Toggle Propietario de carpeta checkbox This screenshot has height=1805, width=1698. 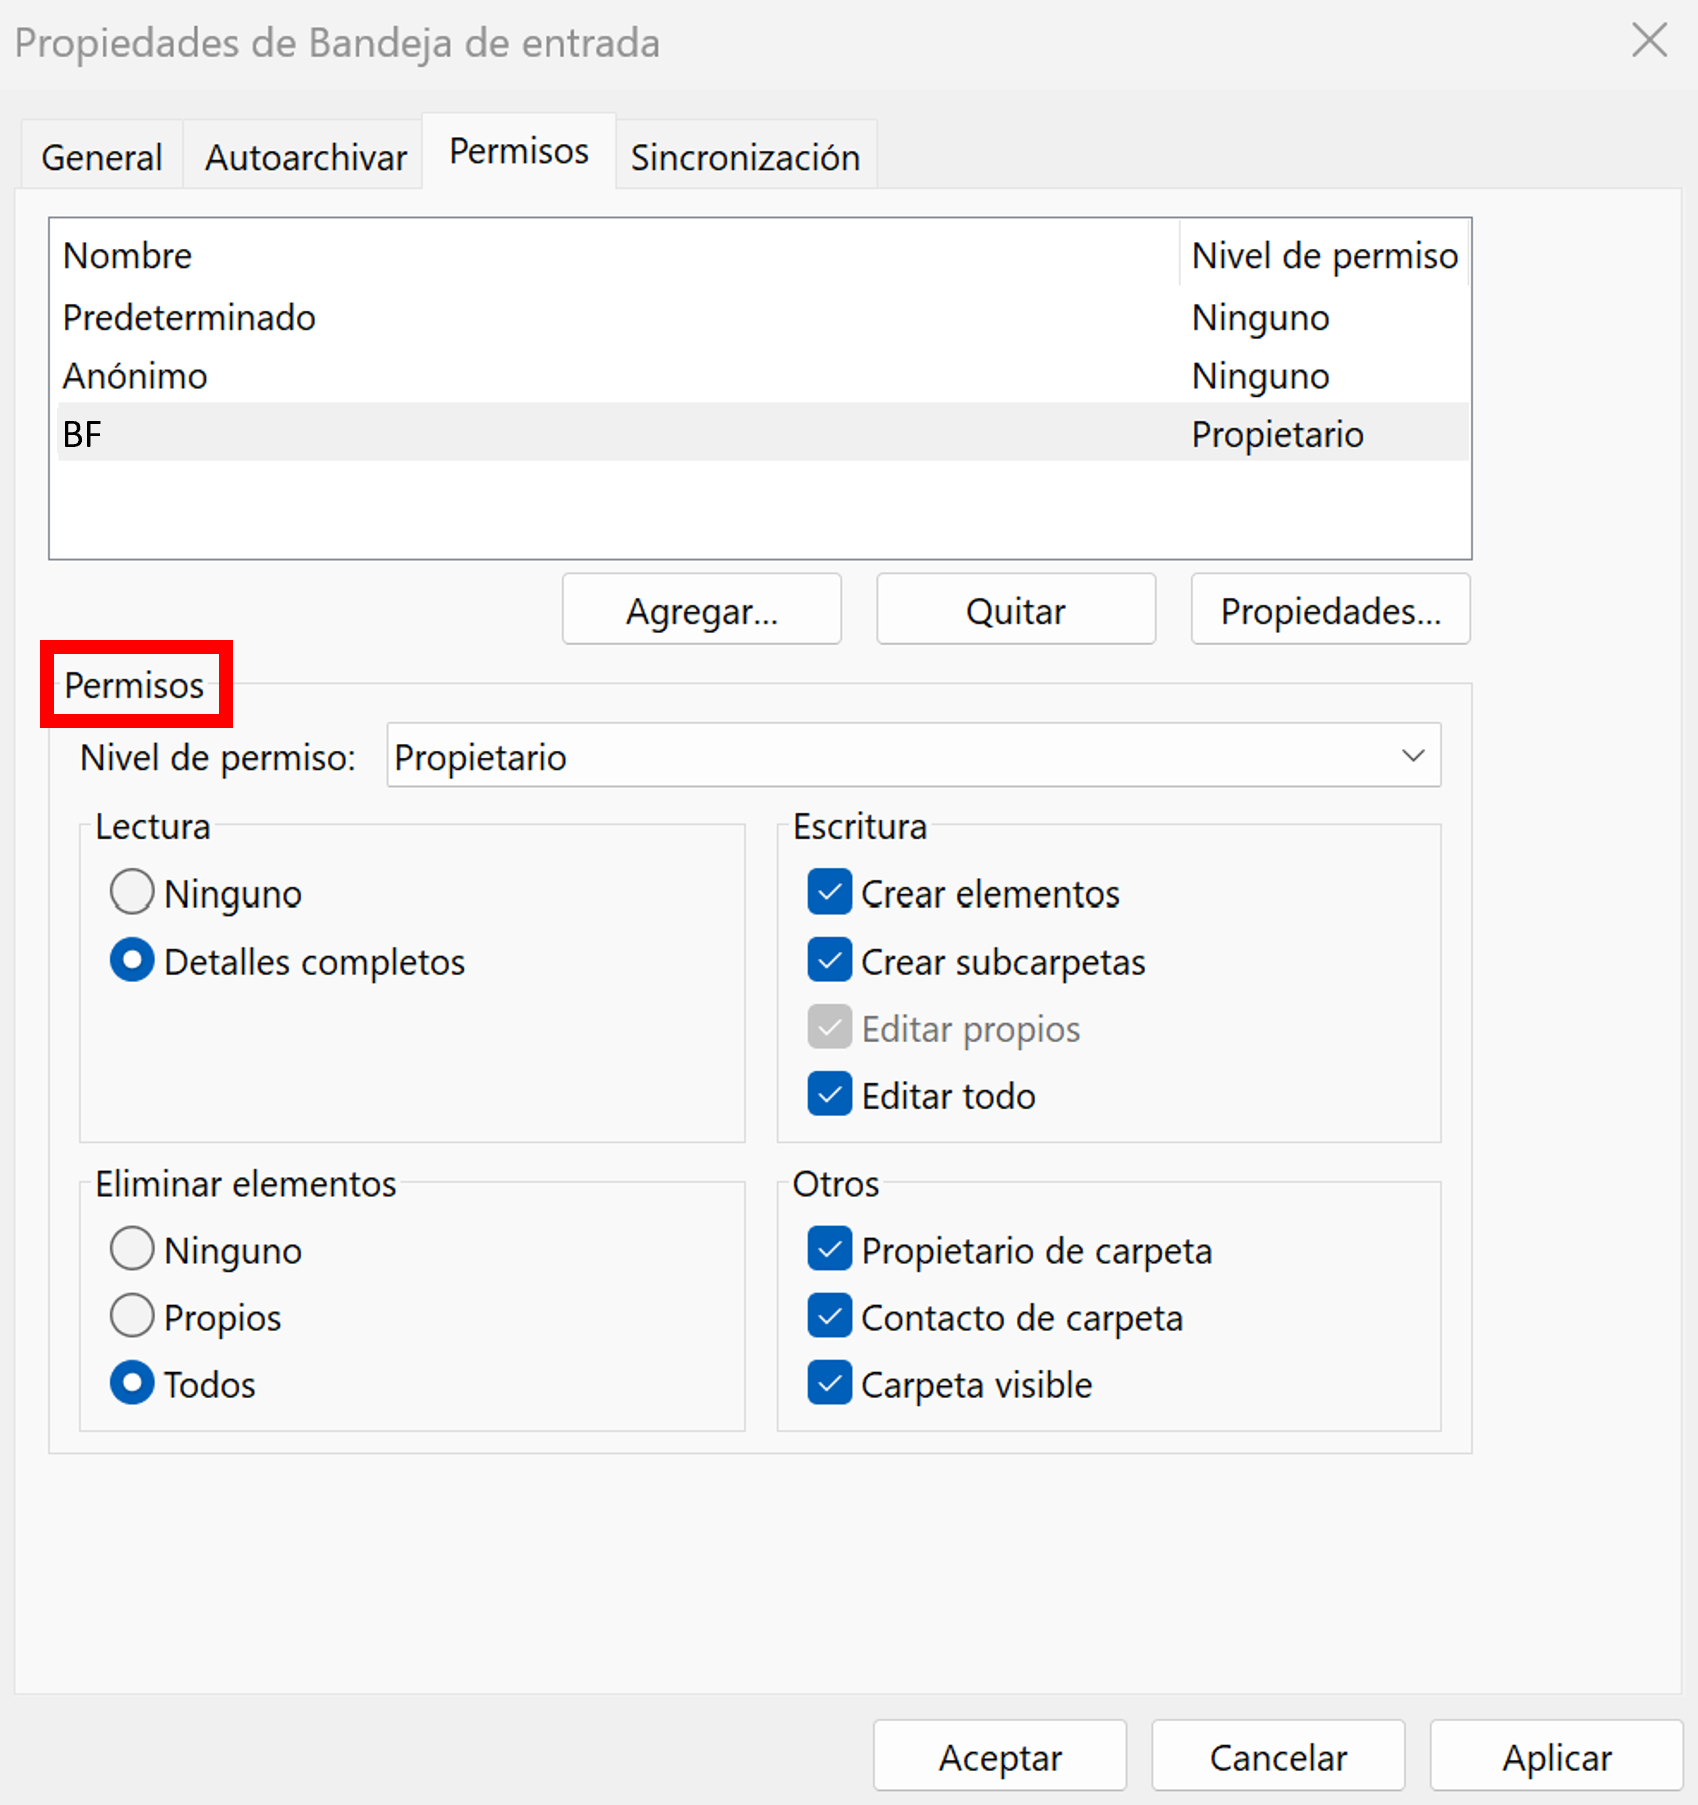[829, 1249]
